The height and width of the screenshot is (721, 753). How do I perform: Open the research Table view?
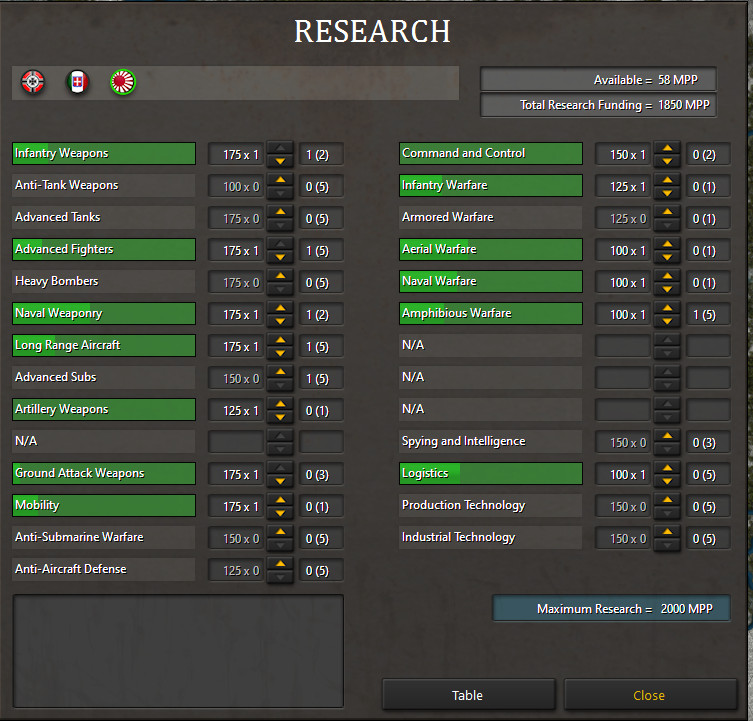(468, 695)
